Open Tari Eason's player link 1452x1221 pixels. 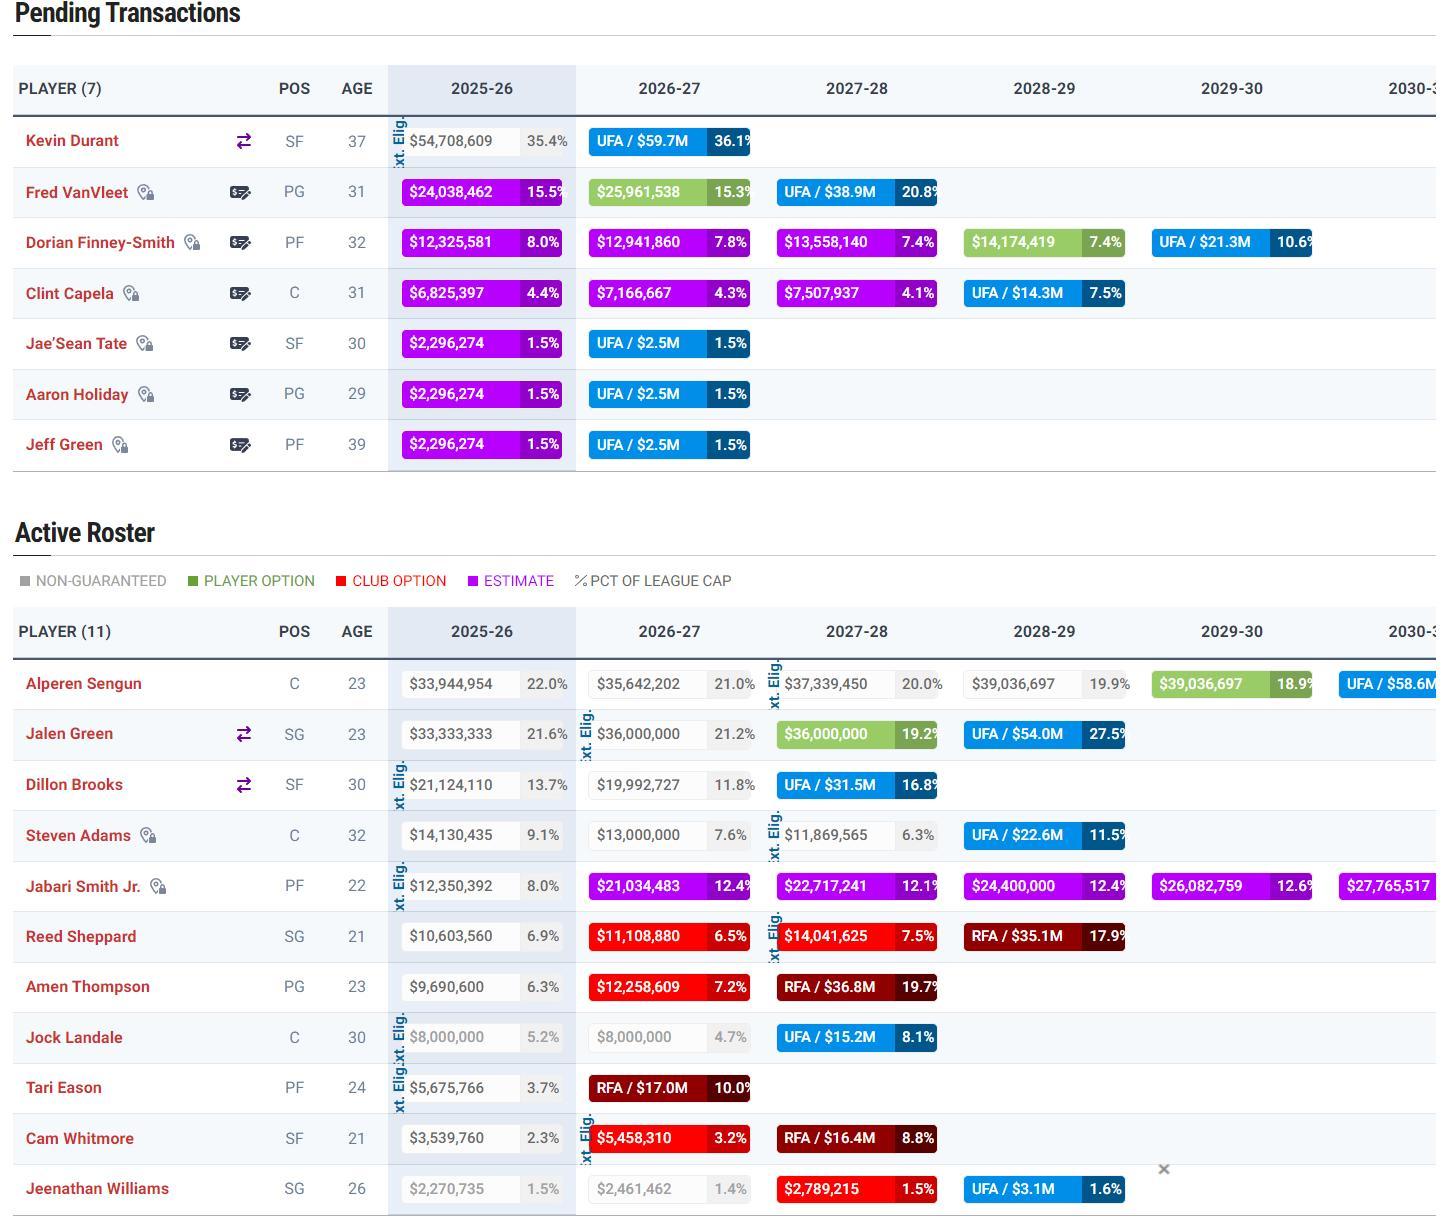(64, 1088)
